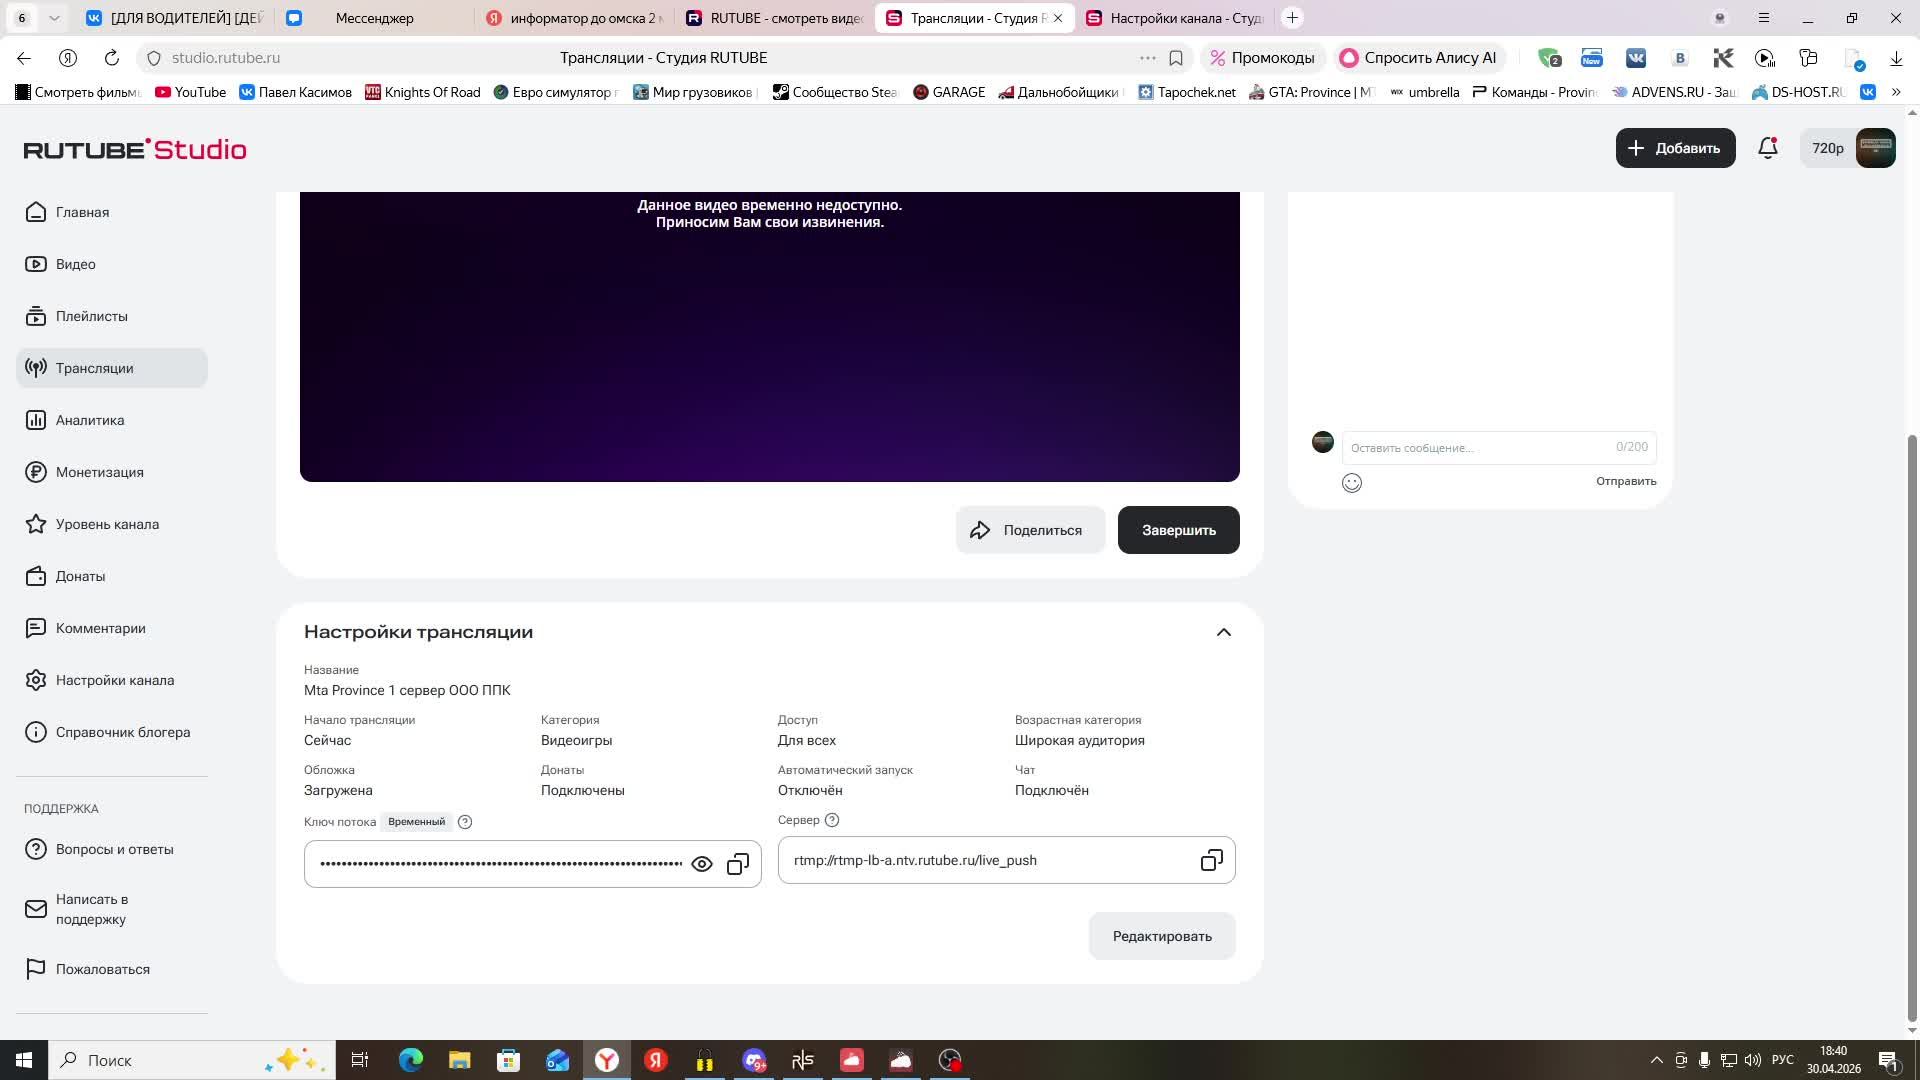The height and width of the screenshot is (1080, 1920).
Task: Copy the stream key
Action: [x=738, y=863]
